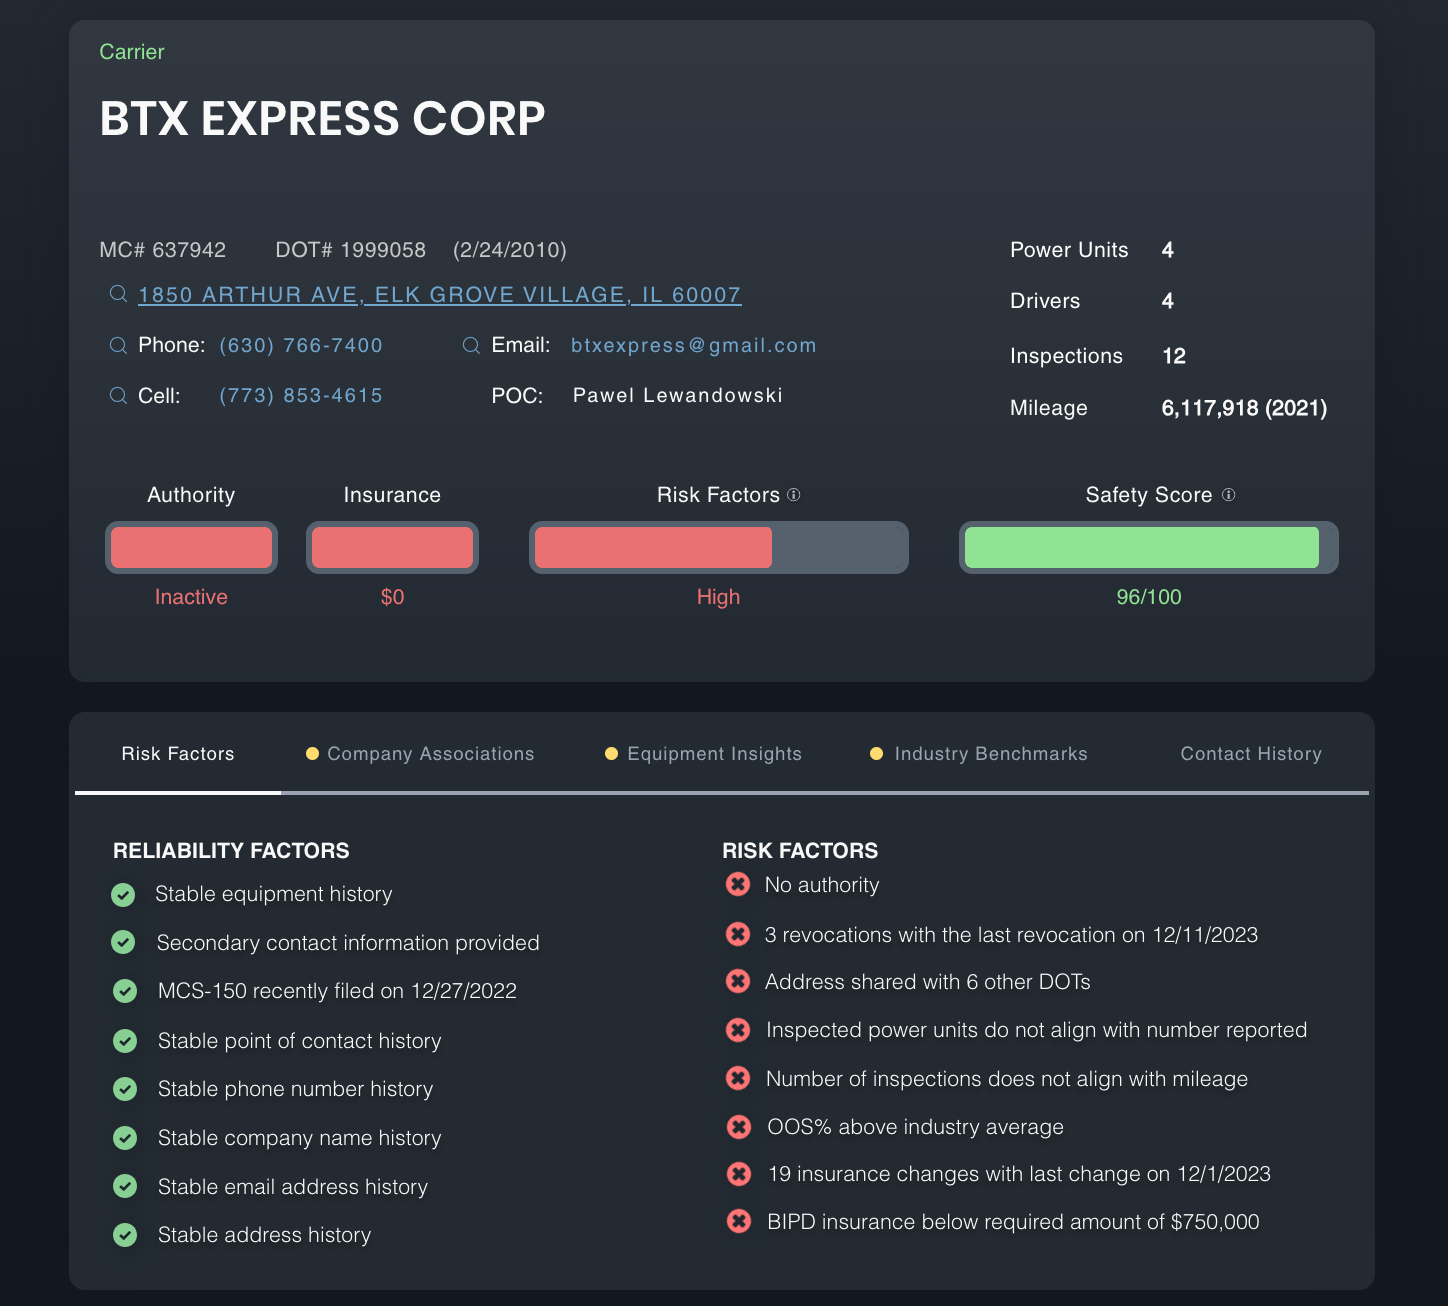
Task: Click the phone number (630) 766-7400
Action: tap(301, 345)
